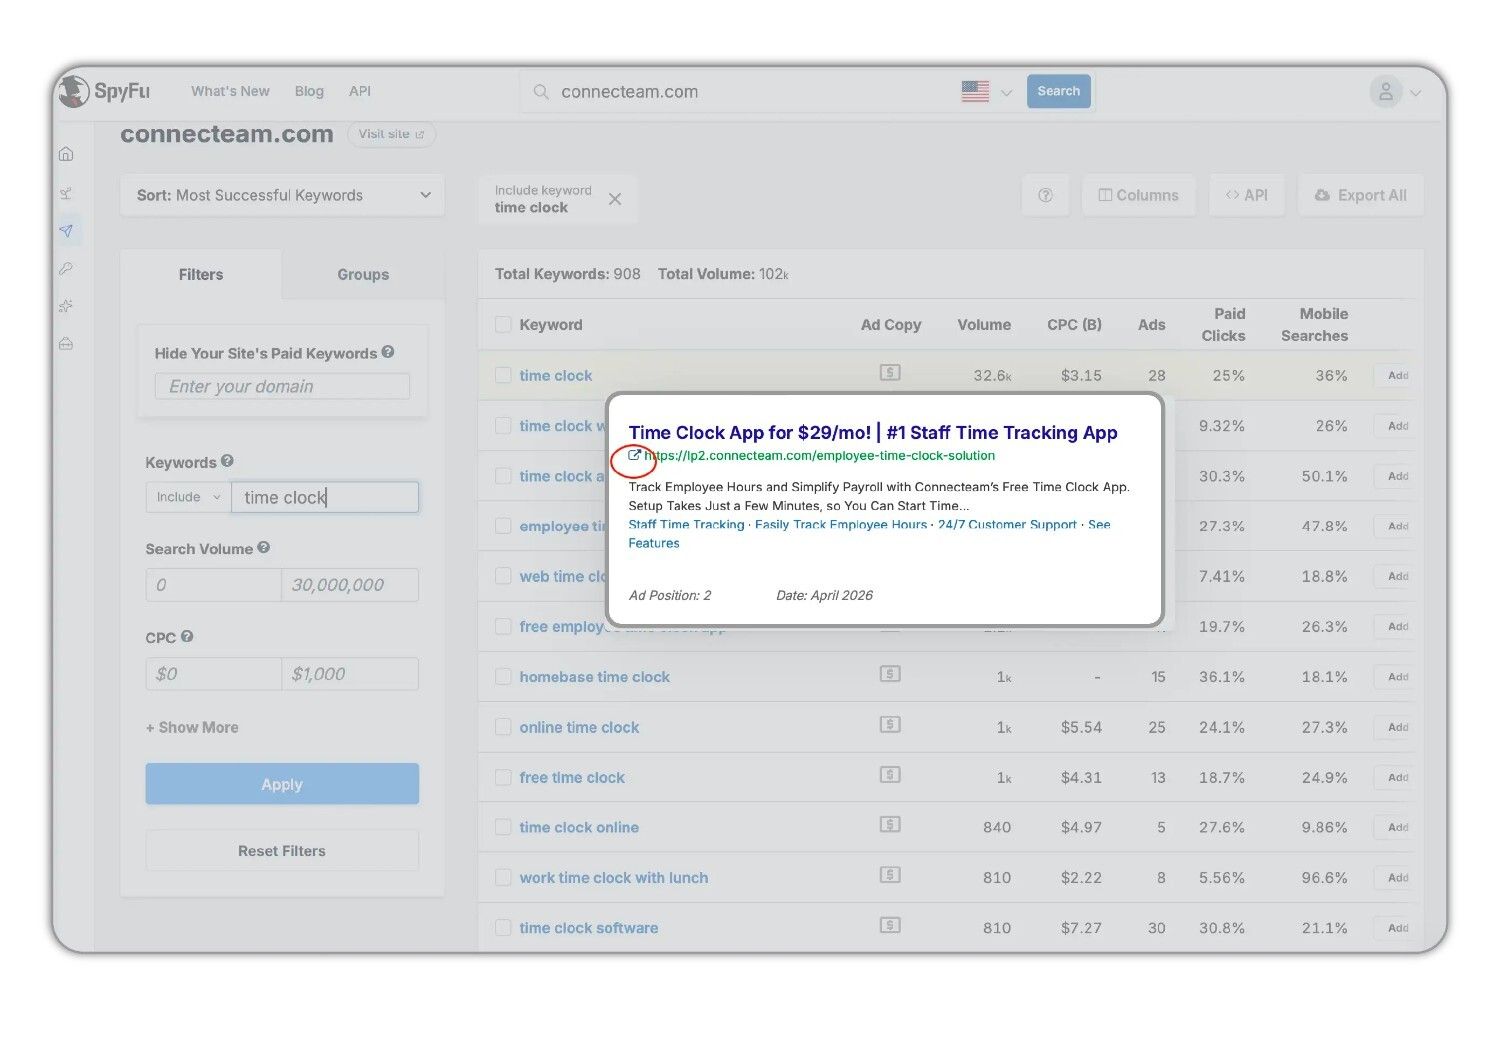Screen dimensions: 1500x1060
Task: Open the key icon in the left sidebar
Action: point(66,268)
